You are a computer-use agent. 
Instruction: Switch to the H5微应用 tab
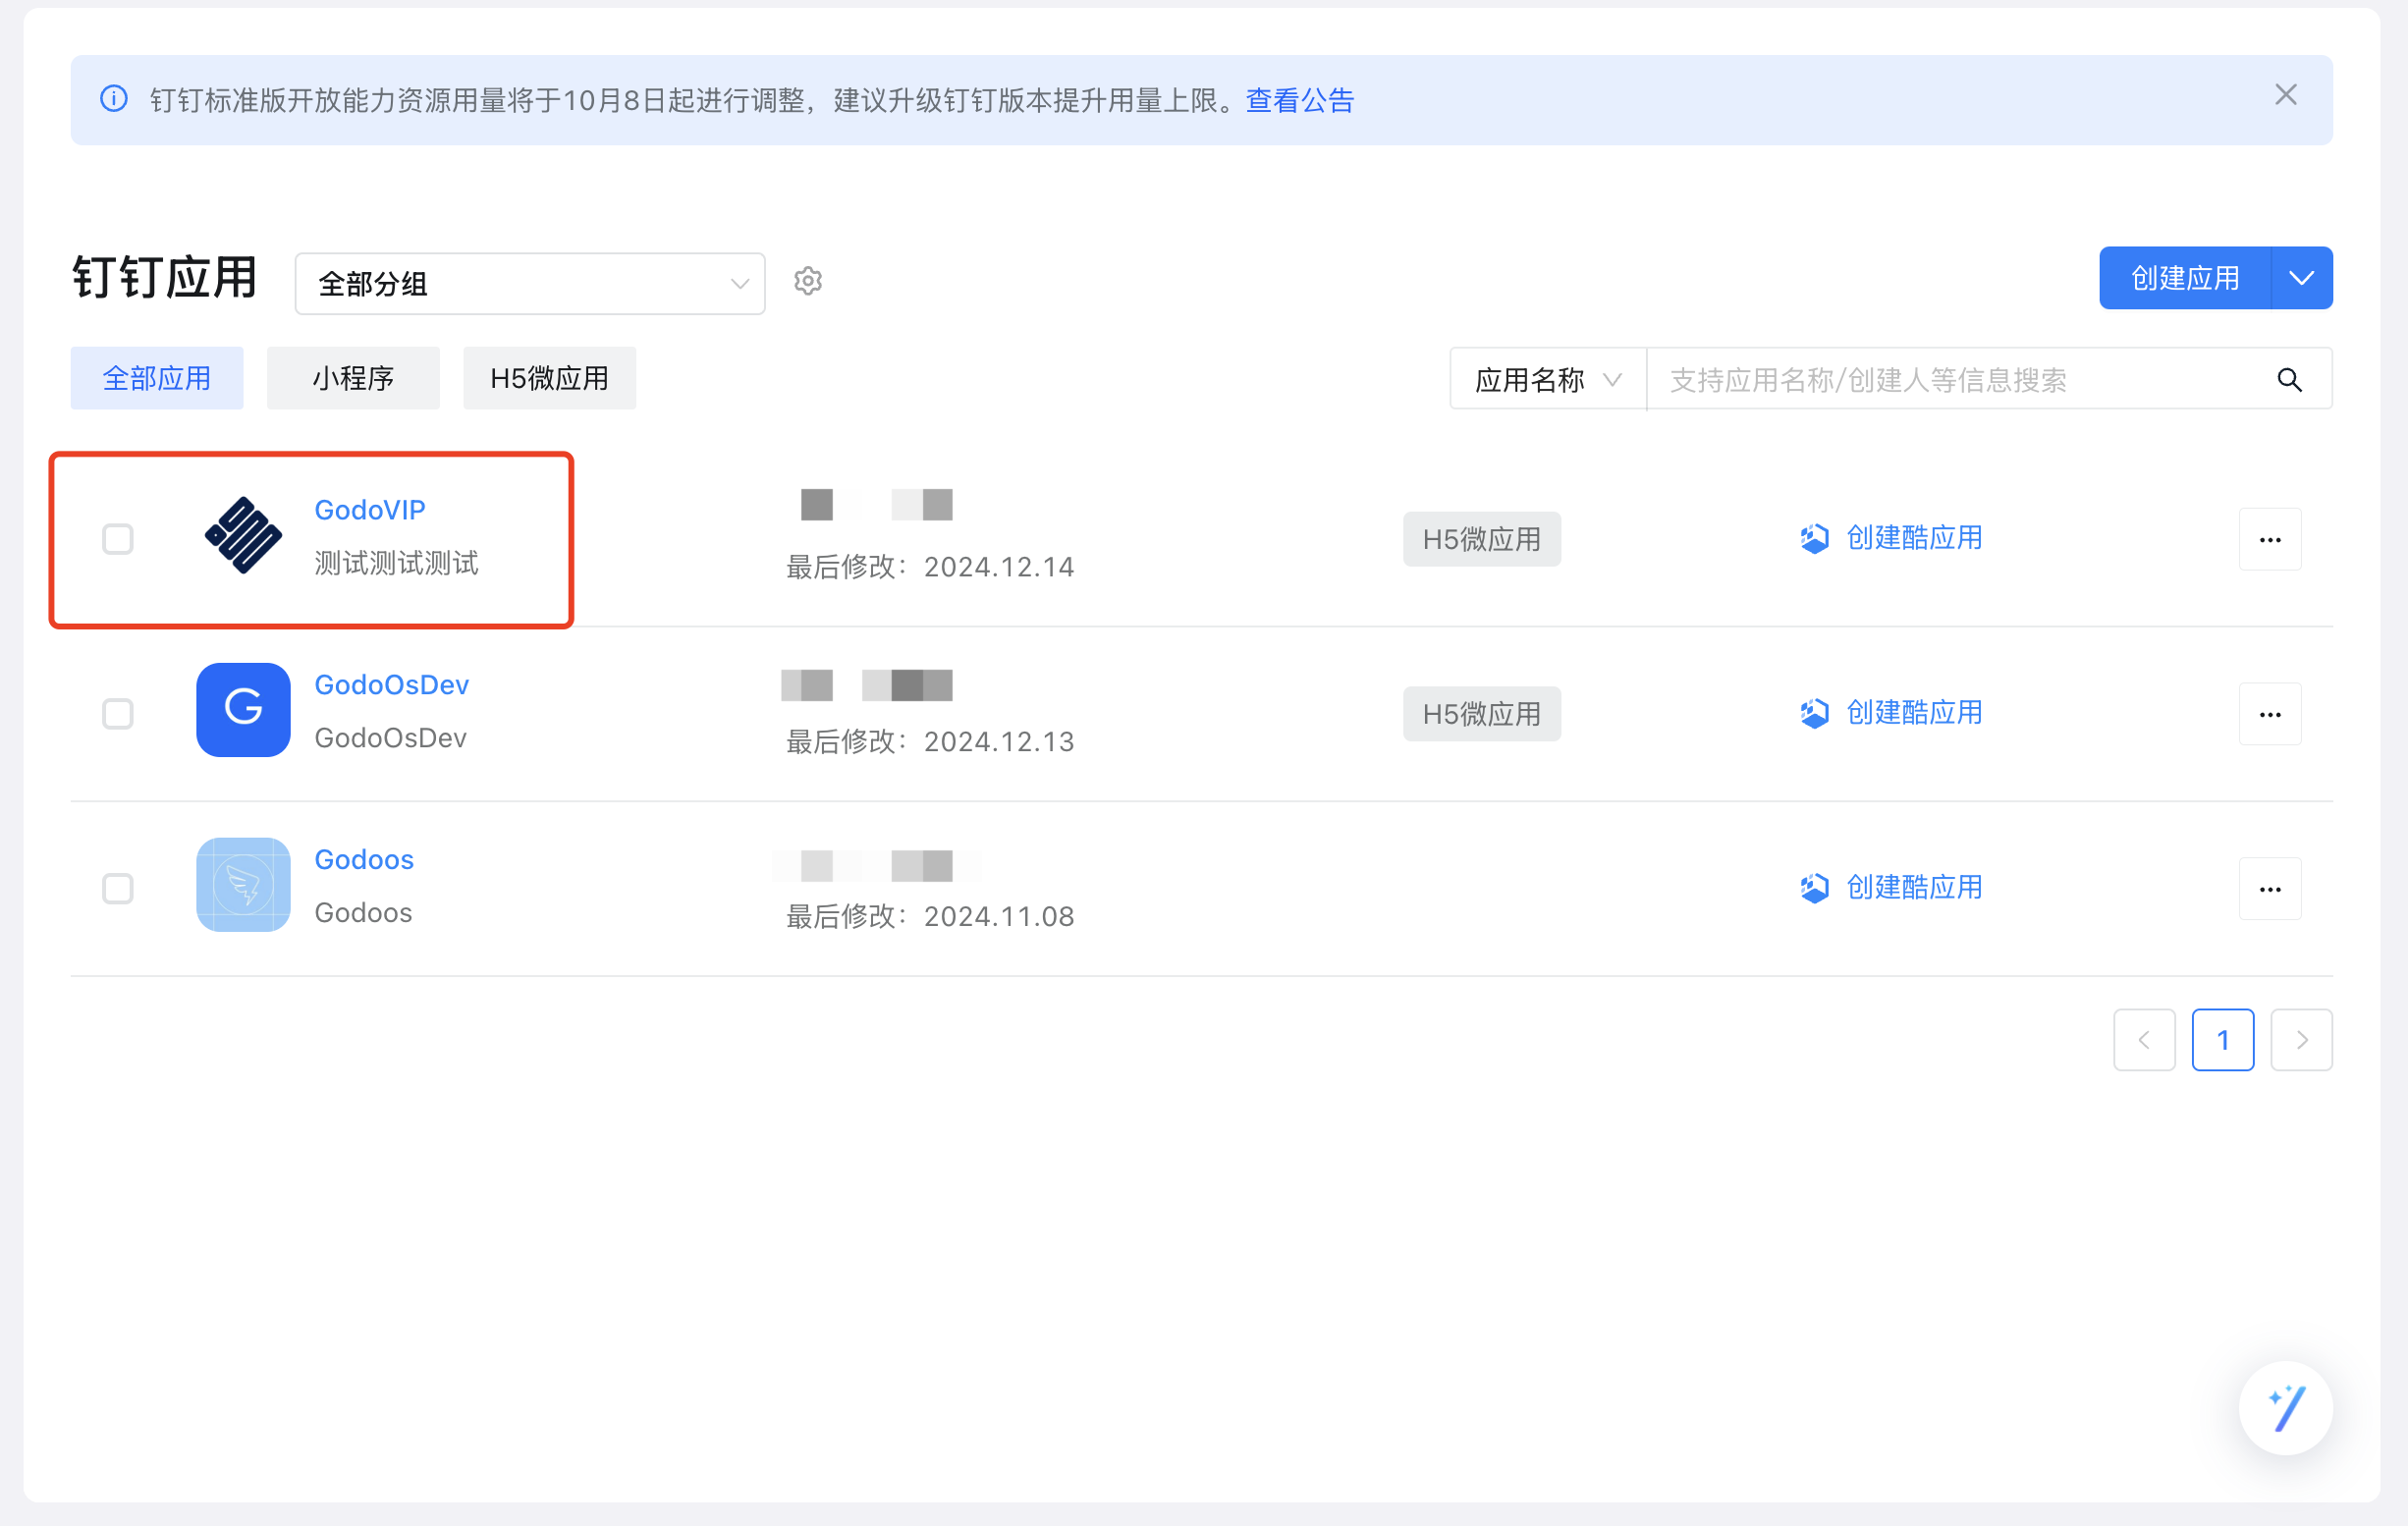[x=549, y=378]
